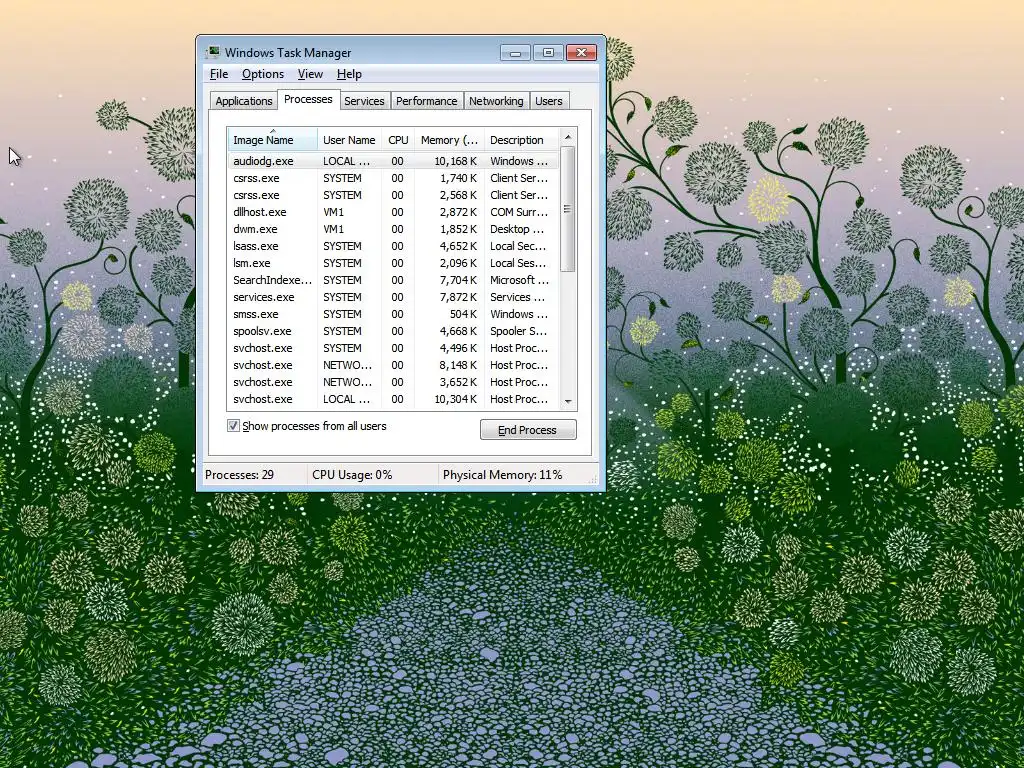Image resolution: width=1024 pixels, height=768 pixels.
Task: Click the Windows Task Manager title text
Action: click(288, 53)
